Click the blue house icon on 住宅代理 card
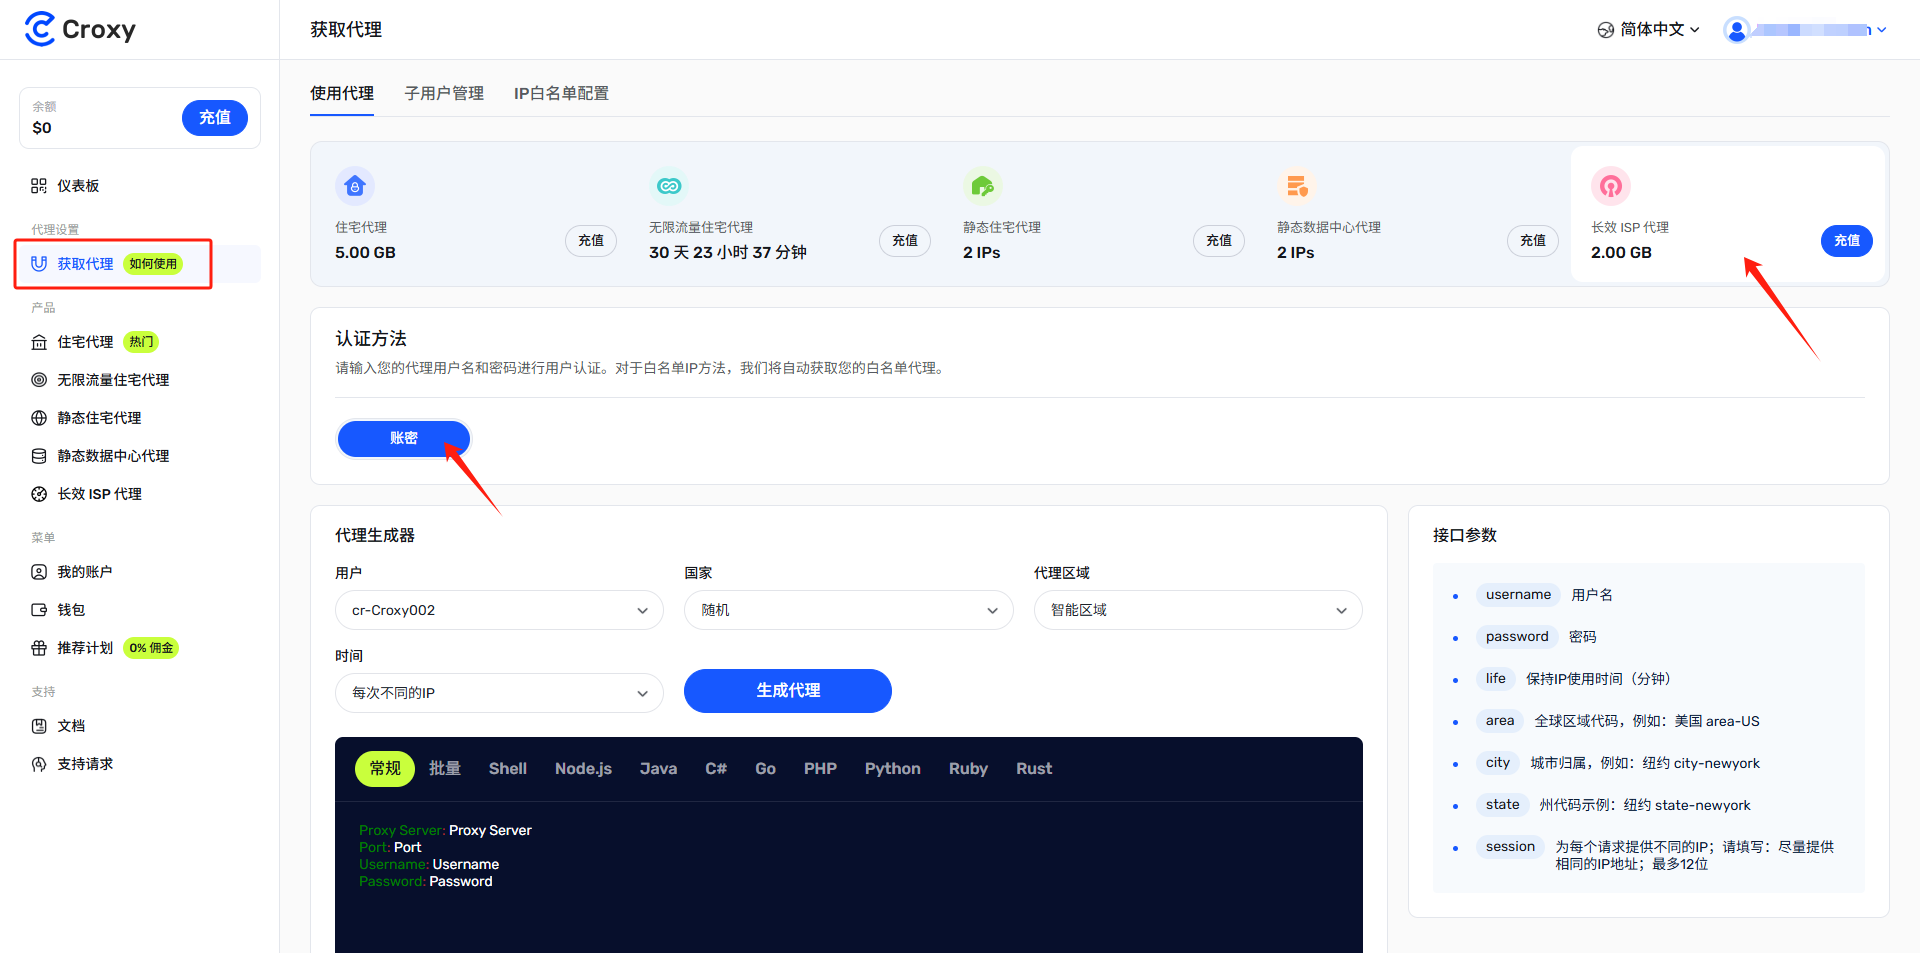Image resolution: width=1920 pixels, height=953 pixels. tap(355, 186)
